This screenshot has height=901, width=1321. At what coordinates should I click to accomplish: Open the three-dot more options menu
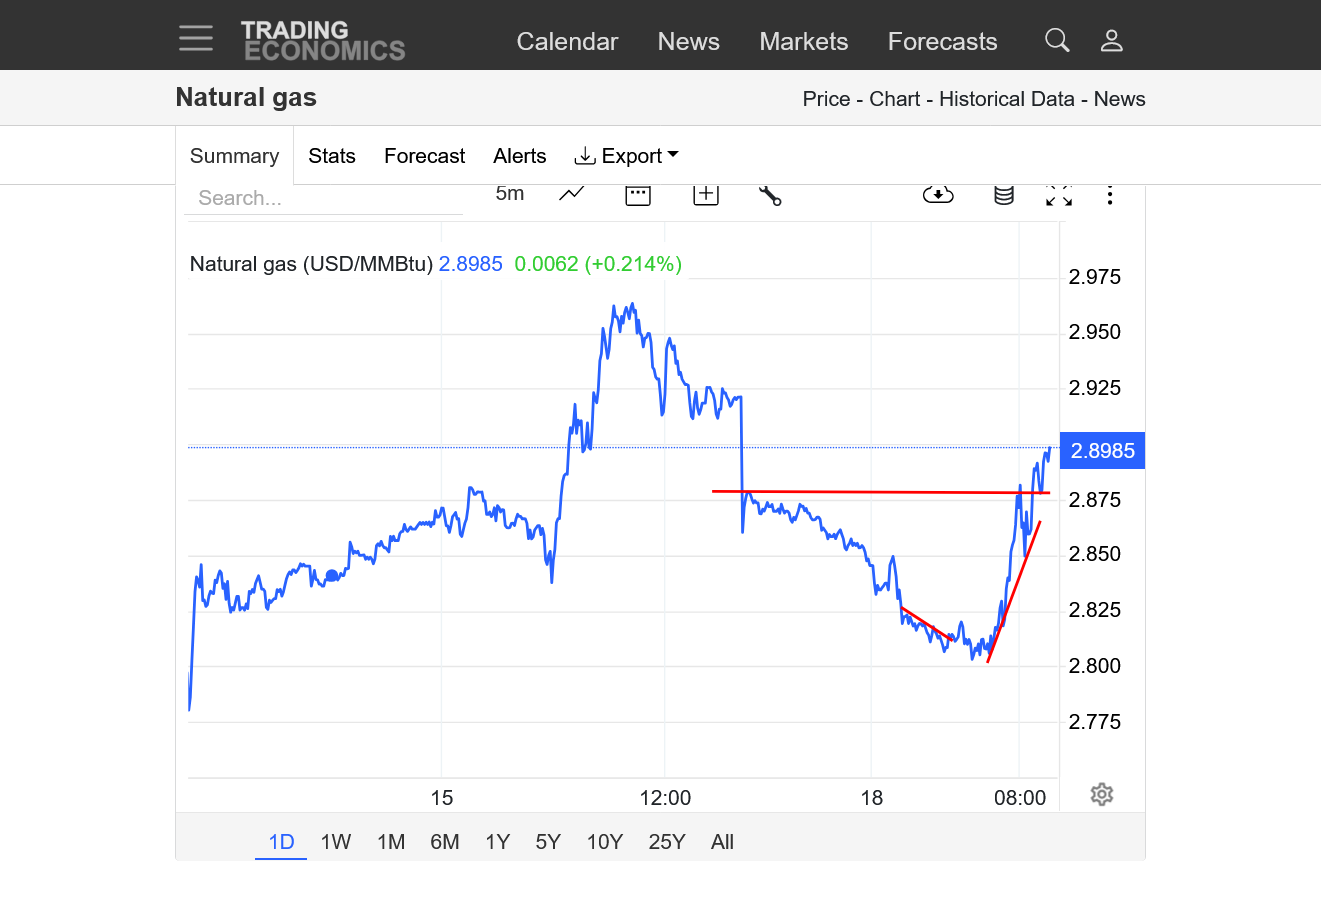pyautogui.click(x=1110, y=195)
